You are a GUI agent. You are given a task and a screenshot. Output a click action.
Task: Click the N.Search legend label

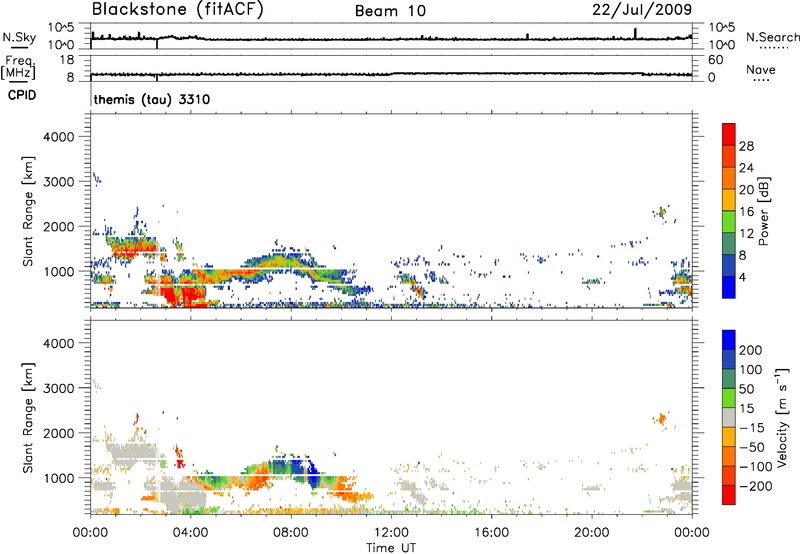click(772, 37)
